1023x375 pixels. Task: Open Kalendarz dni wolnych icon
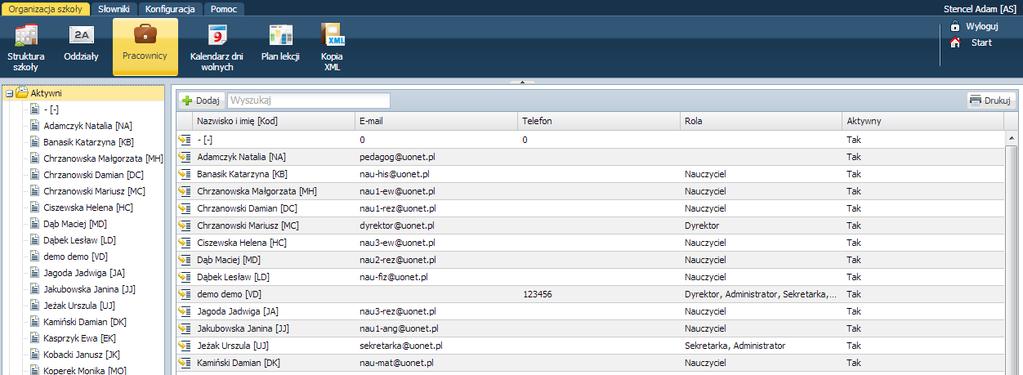tap(217, 35)
